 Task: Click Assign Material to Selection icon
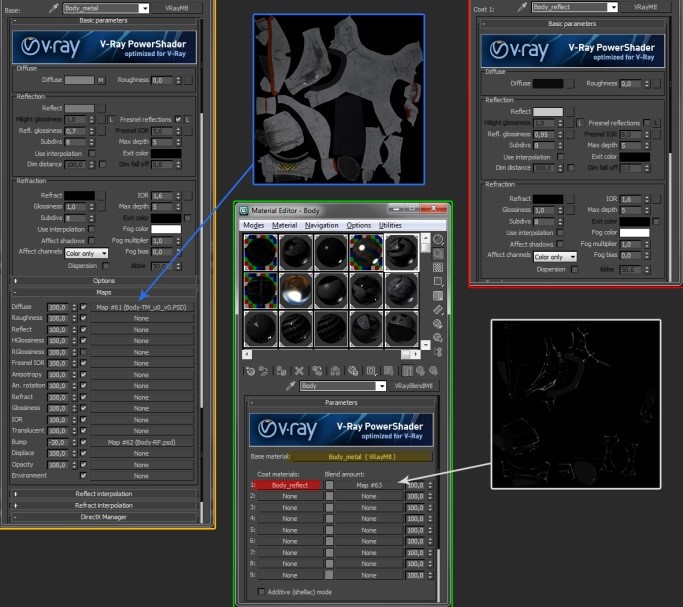[x=281, y=371]
